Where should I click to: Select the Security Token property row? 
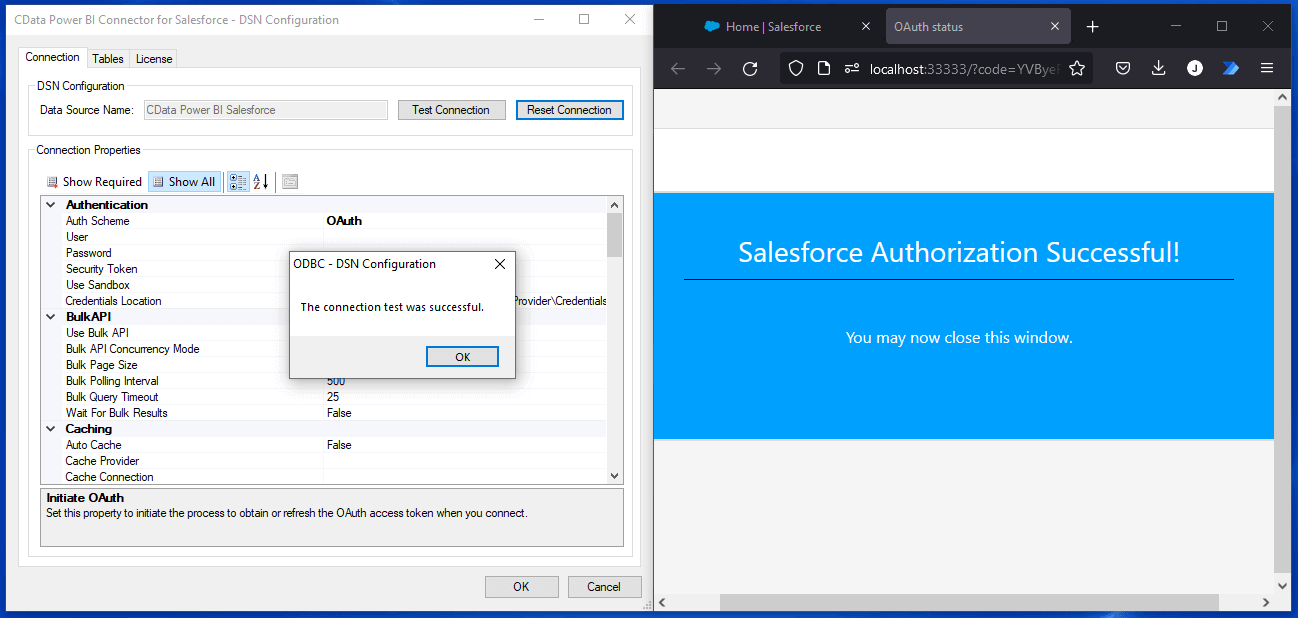(333, 269)
